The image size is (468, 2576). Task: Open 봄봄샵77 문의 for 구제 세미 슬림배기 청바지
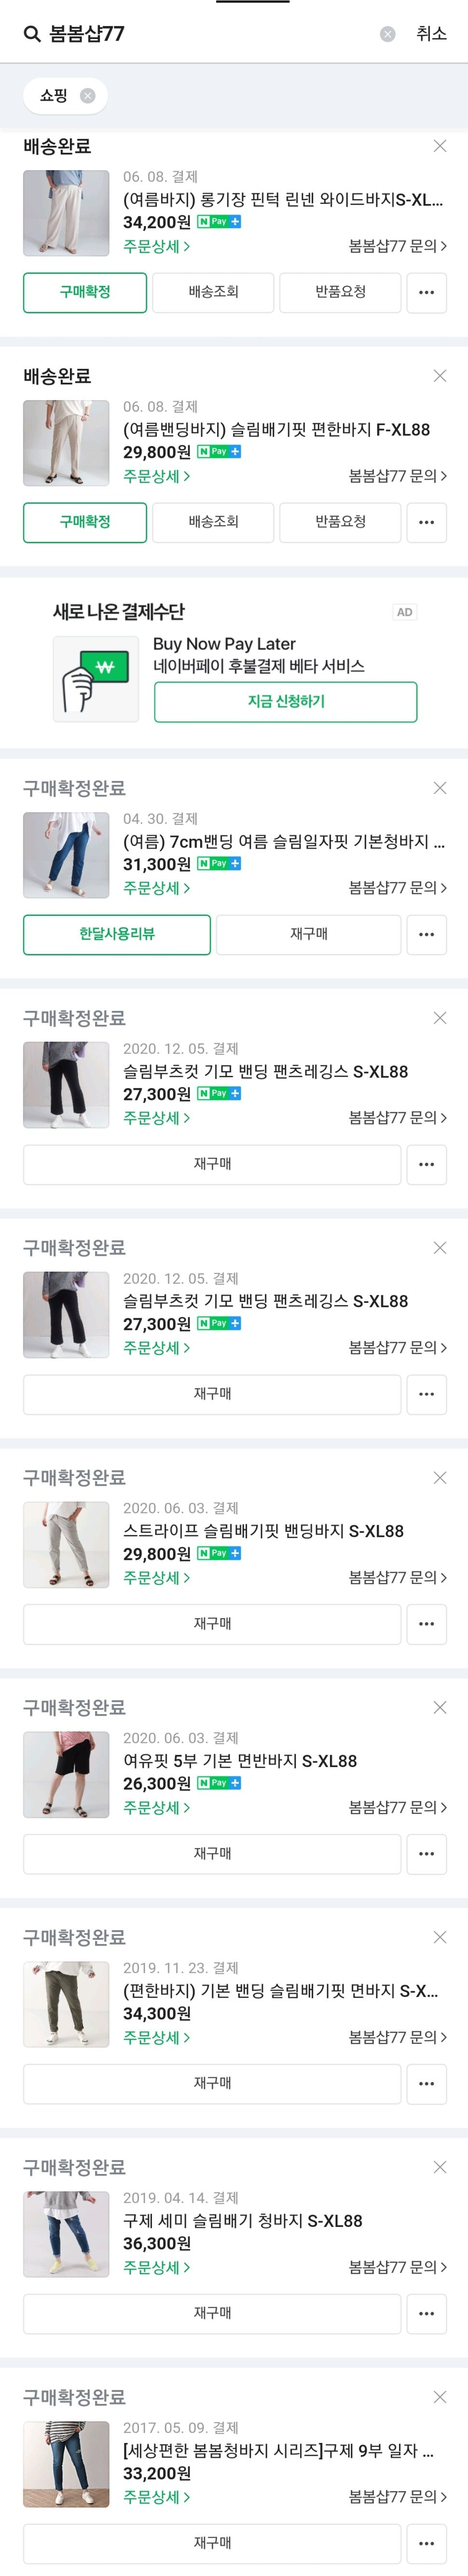tap(397, 2267)
